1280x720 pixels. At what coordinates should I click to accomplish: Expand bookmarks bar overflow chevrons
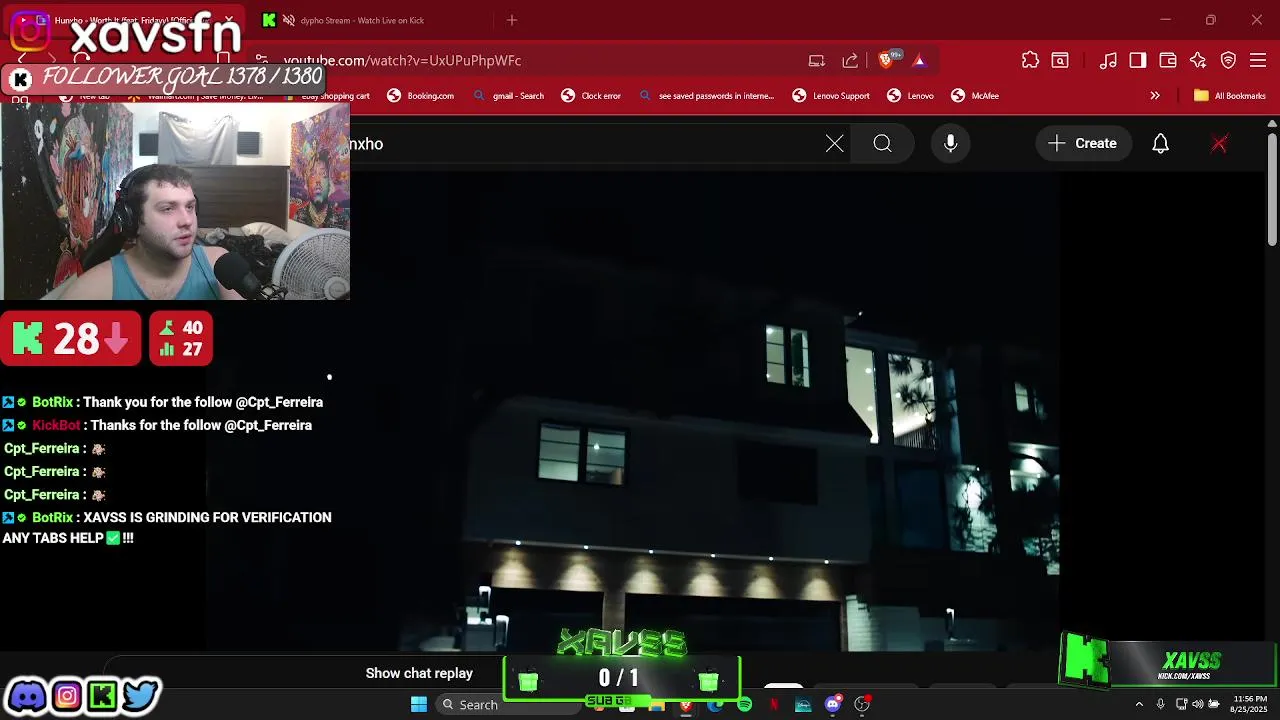(x=1155, y=96)
